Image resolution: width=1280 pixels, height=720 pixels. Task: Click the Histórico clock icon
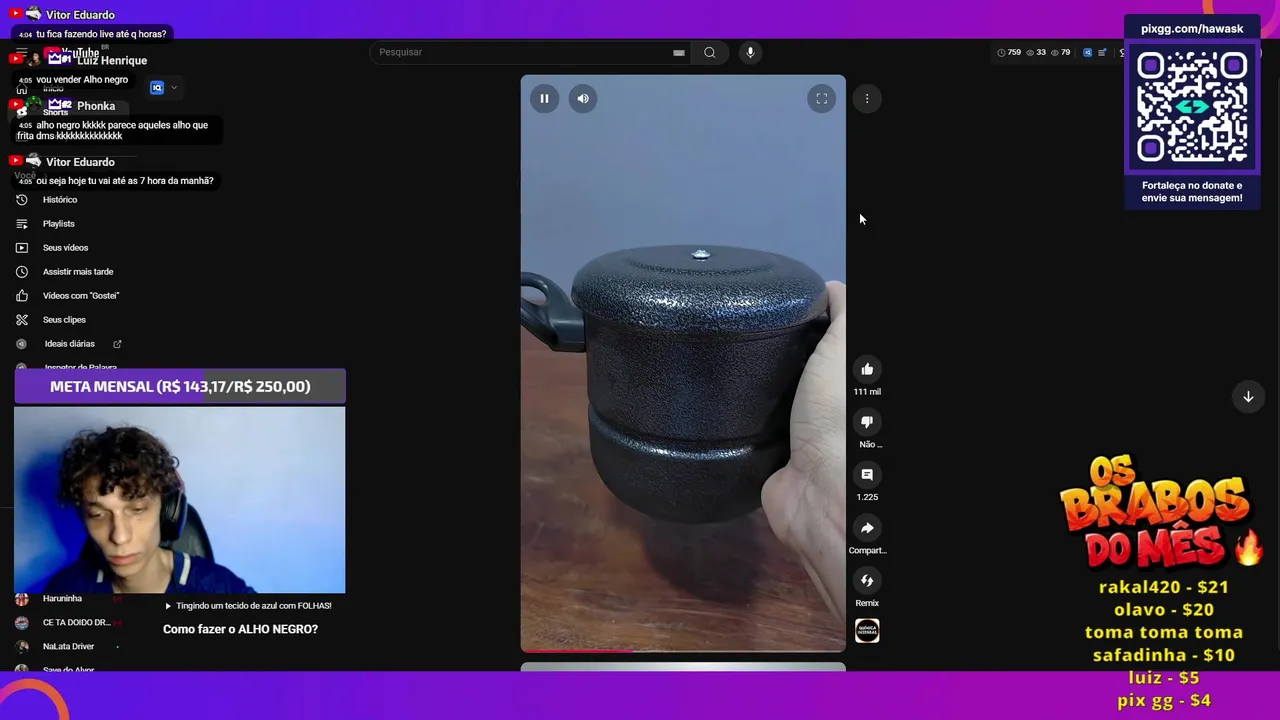22,200
